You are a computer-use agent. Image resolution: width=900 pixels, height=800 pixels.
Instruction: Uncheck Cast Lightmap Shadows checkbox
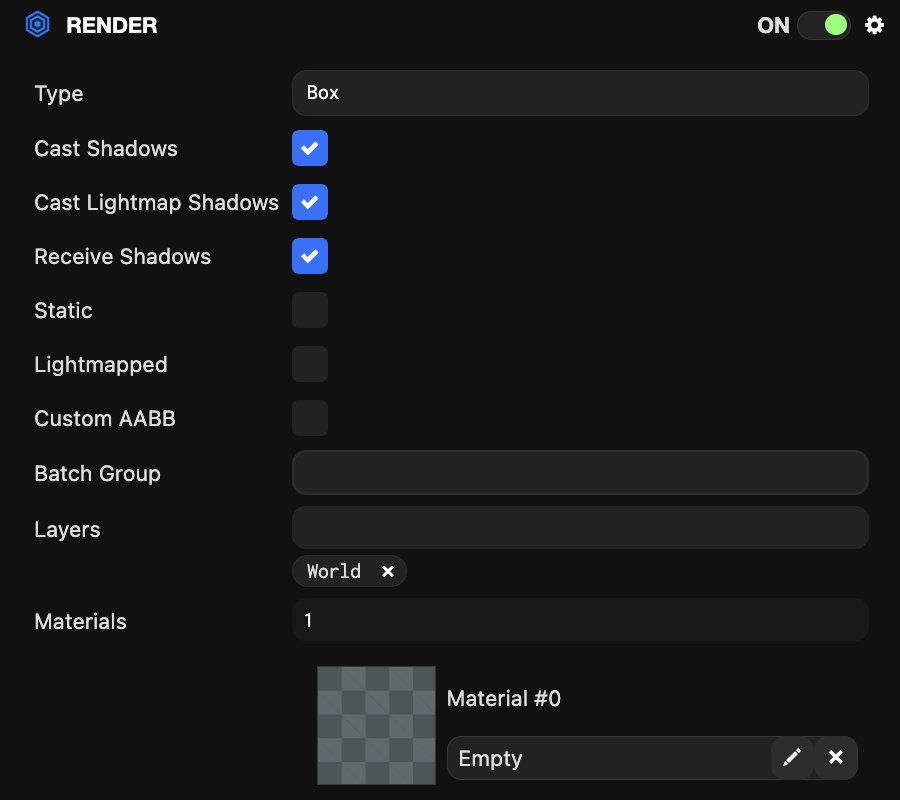coord(310,202)
